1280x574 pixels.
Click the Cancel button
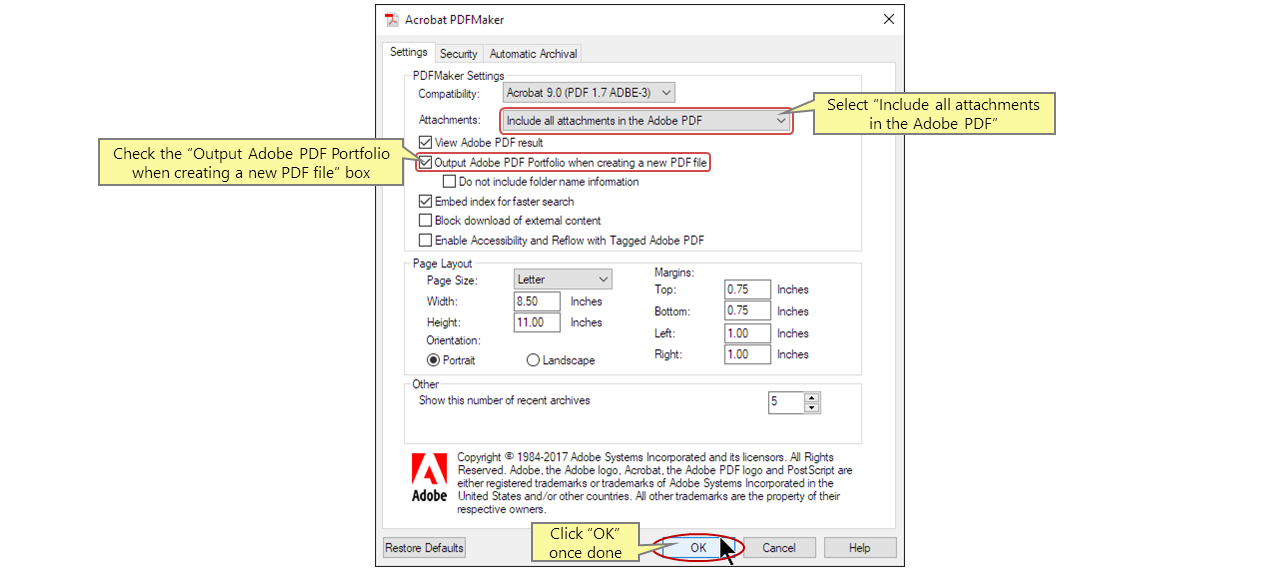coord(779,548)
